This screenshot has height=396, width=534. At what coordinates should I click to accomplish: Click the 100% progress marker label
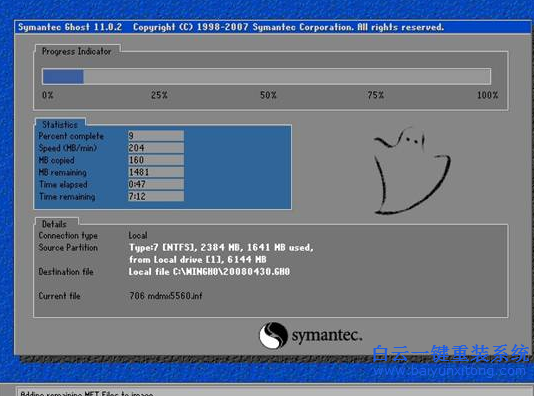(x=487, y=95)
